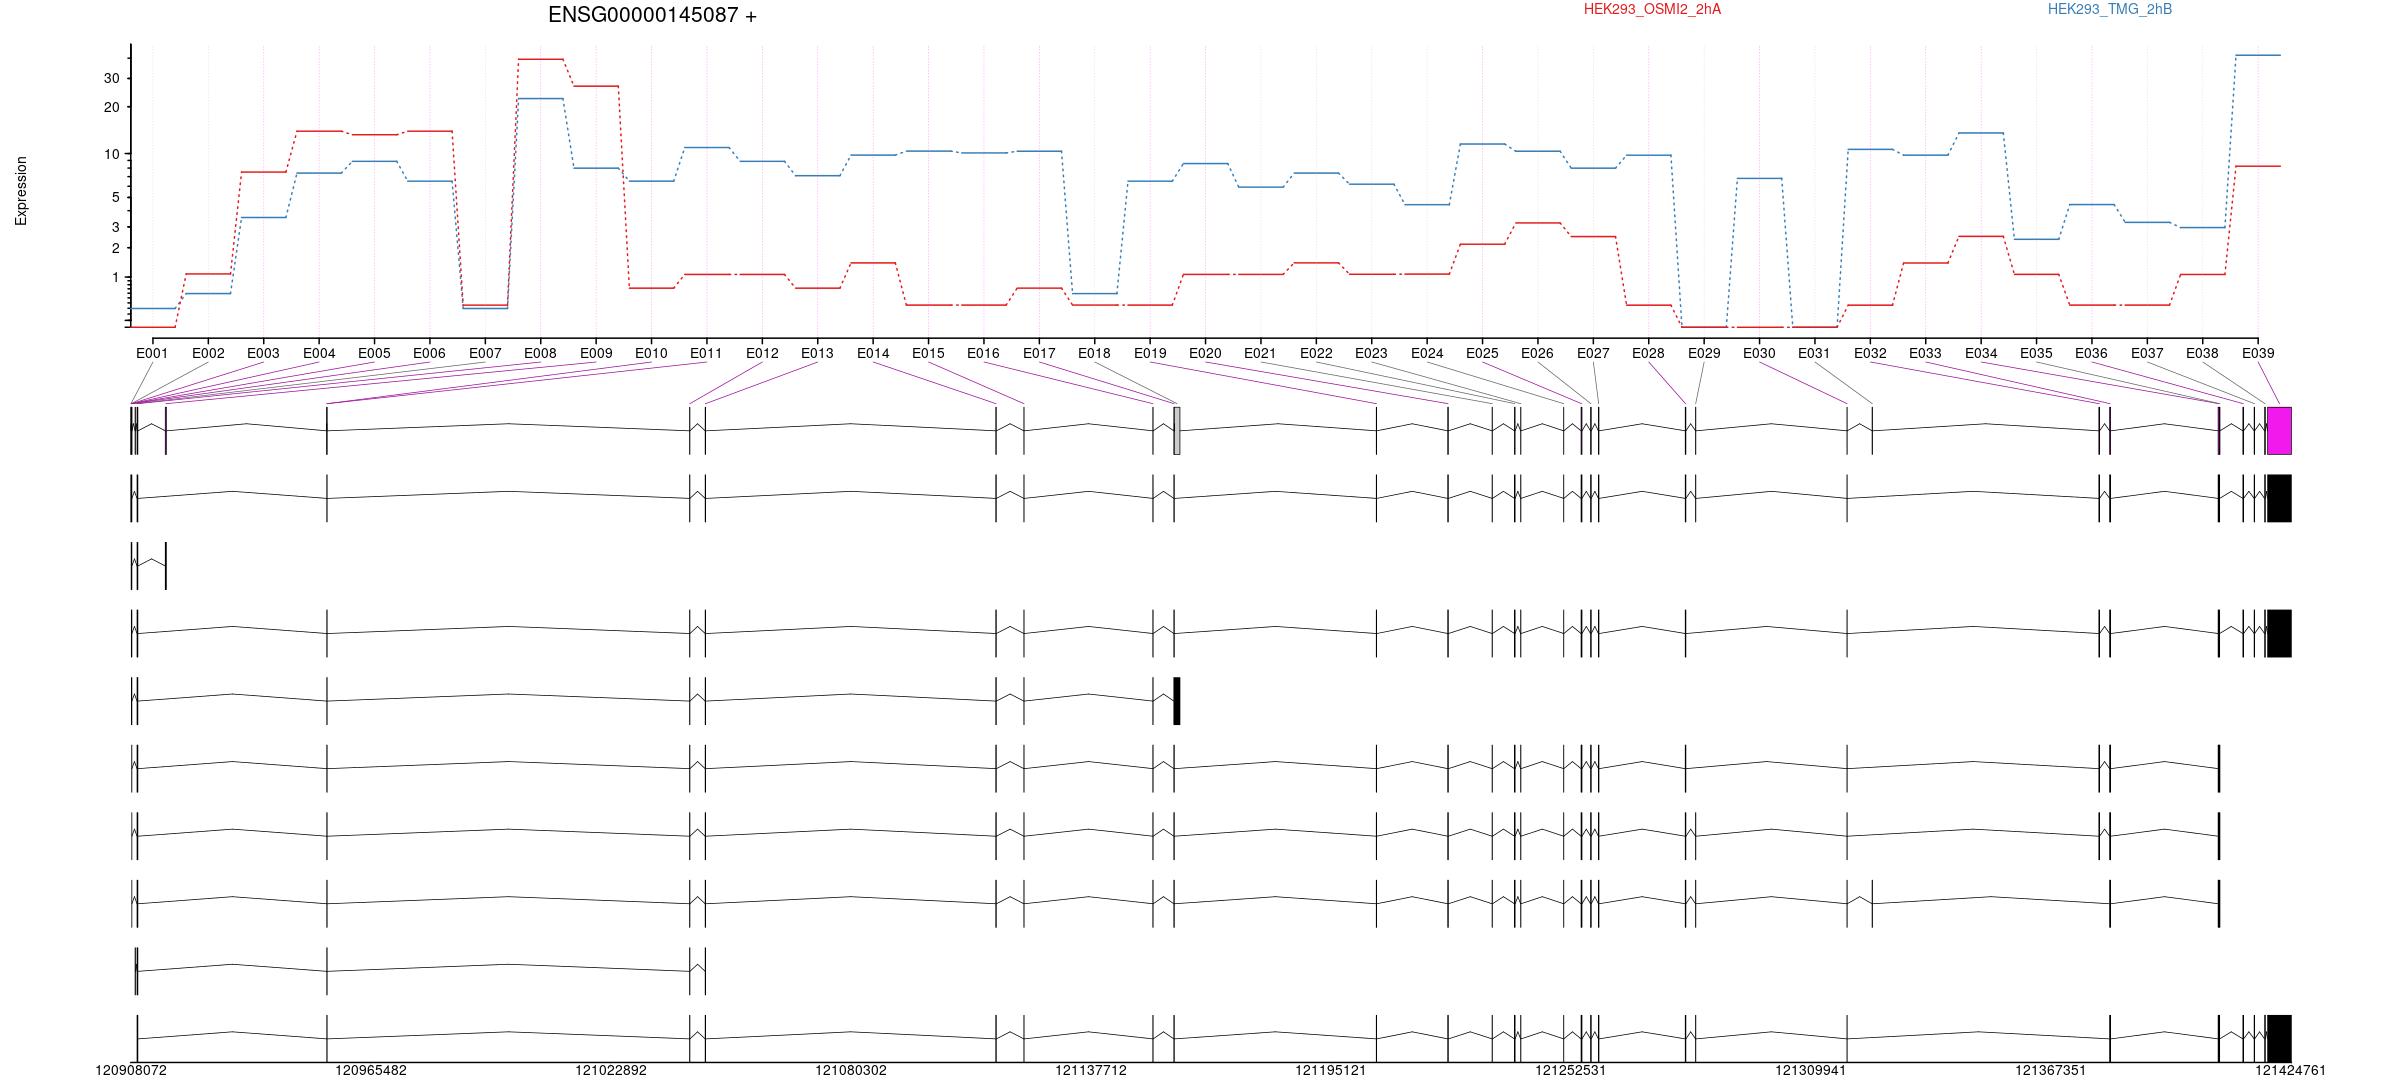The width and height of the screenshot is (2400, 1090).
Task: Click exon label E033
Action: [x=1925, y=353]
